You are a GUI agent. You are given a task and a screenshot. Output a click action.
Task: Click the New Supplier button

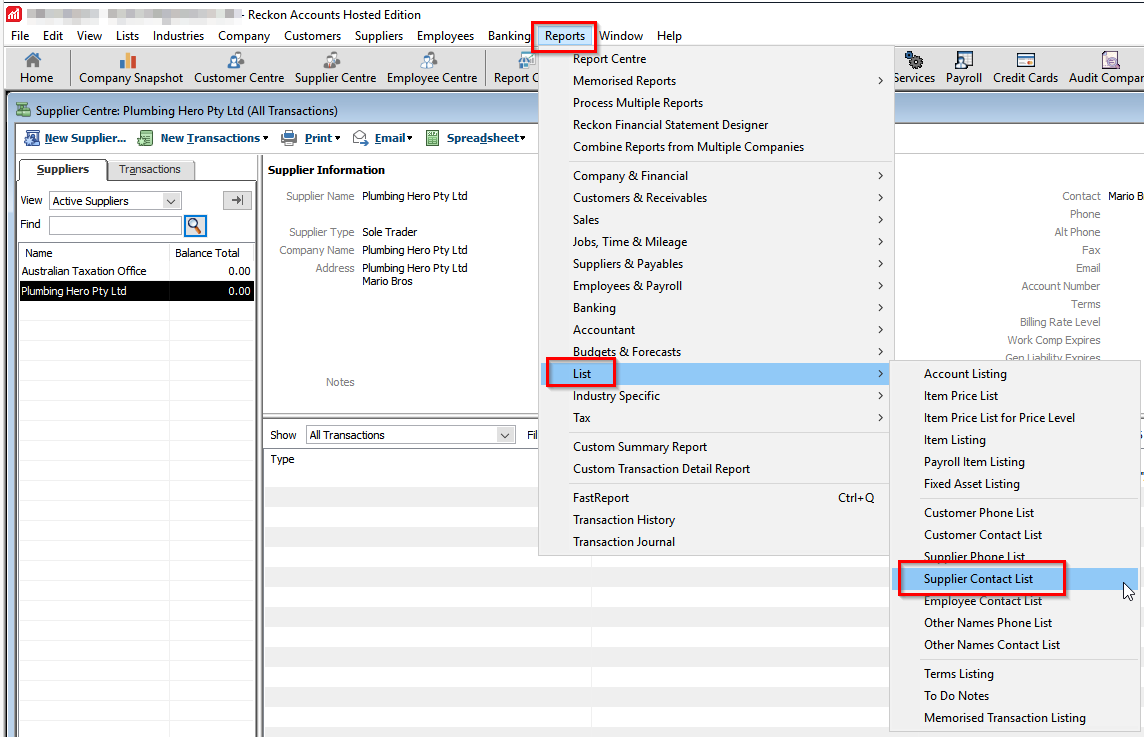click(x=75, y=138)
